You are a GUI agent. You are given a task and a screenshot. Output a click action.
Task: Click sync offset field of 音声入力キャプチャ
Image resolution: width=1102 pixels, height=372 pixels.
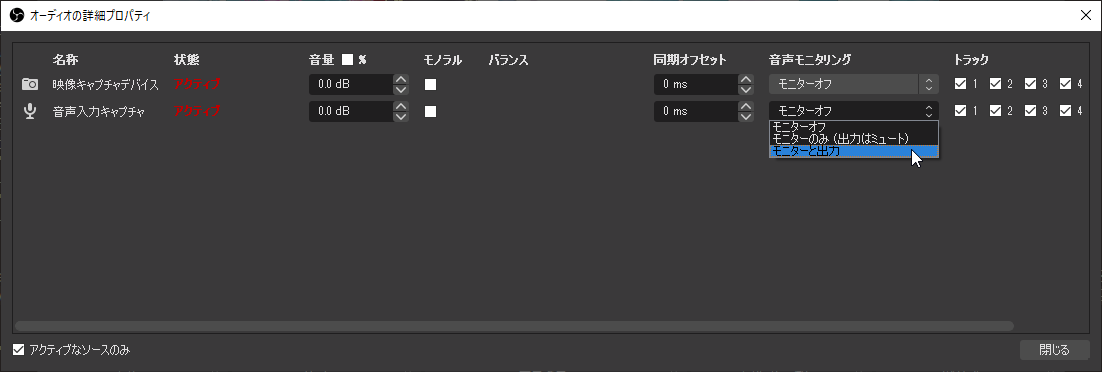coord(695,111)
